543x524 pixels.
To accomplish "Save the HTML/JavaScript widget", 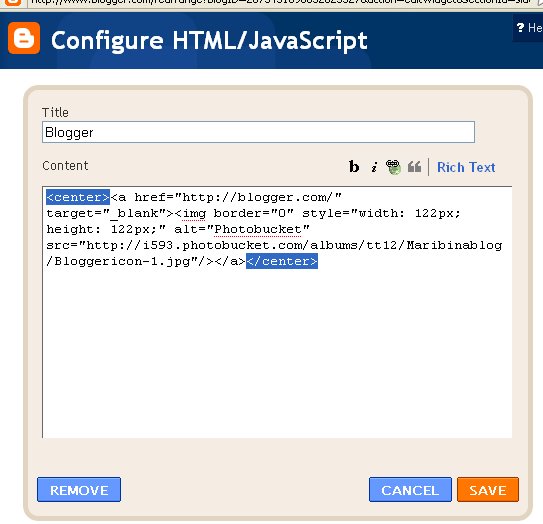I will pos(488,489).
